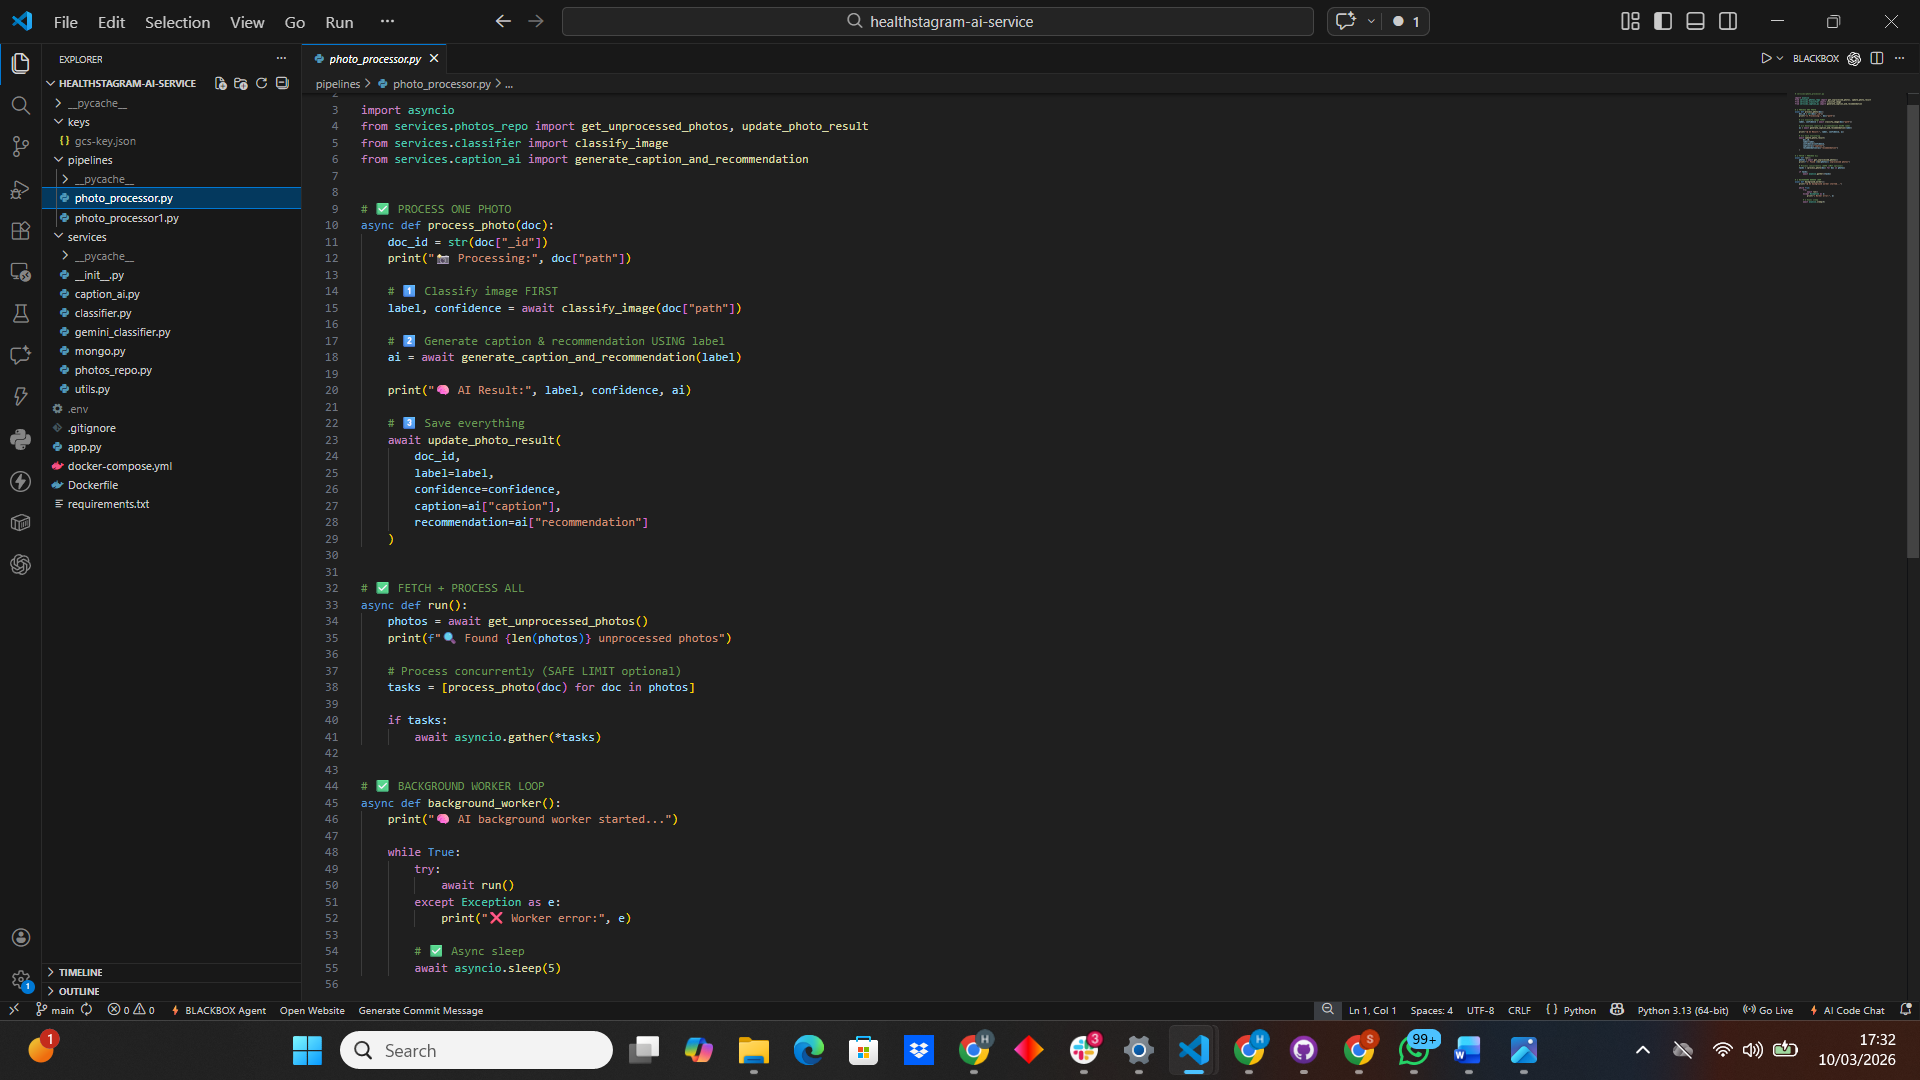Refresh the Explorer file tree

pos(261,84)
